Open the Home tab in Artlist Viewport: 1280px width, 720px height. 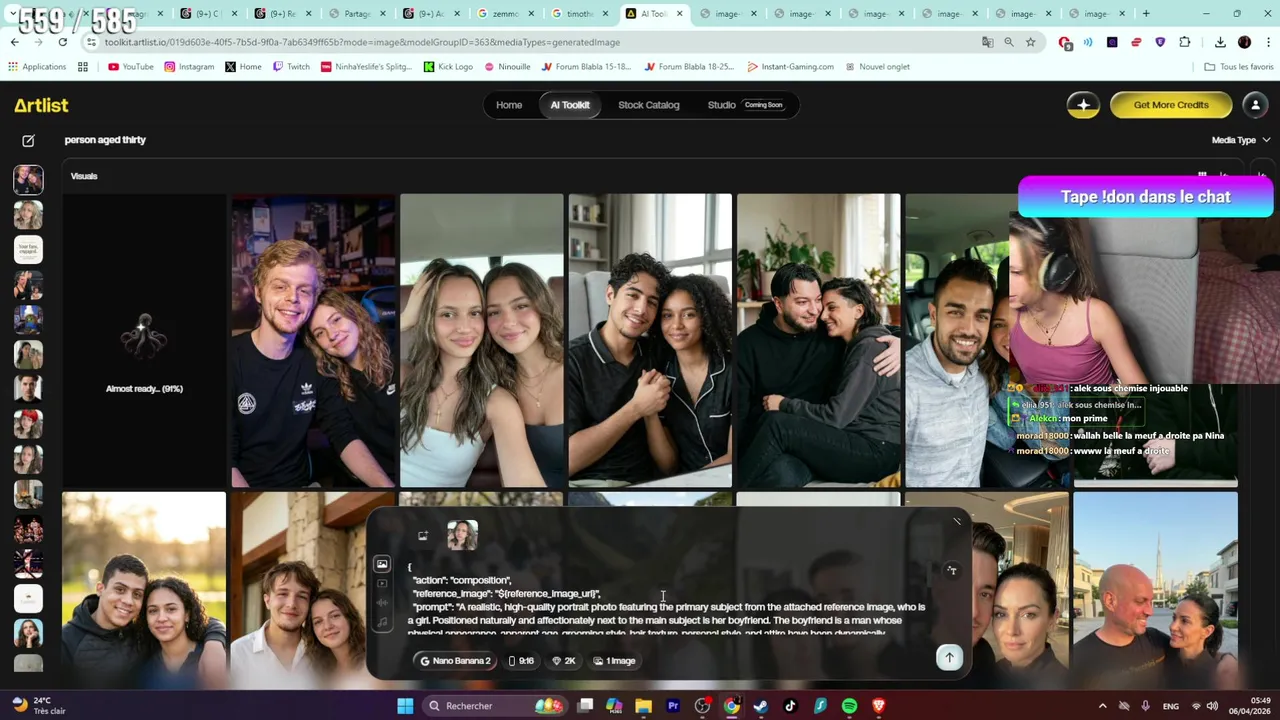pos(509,105)
